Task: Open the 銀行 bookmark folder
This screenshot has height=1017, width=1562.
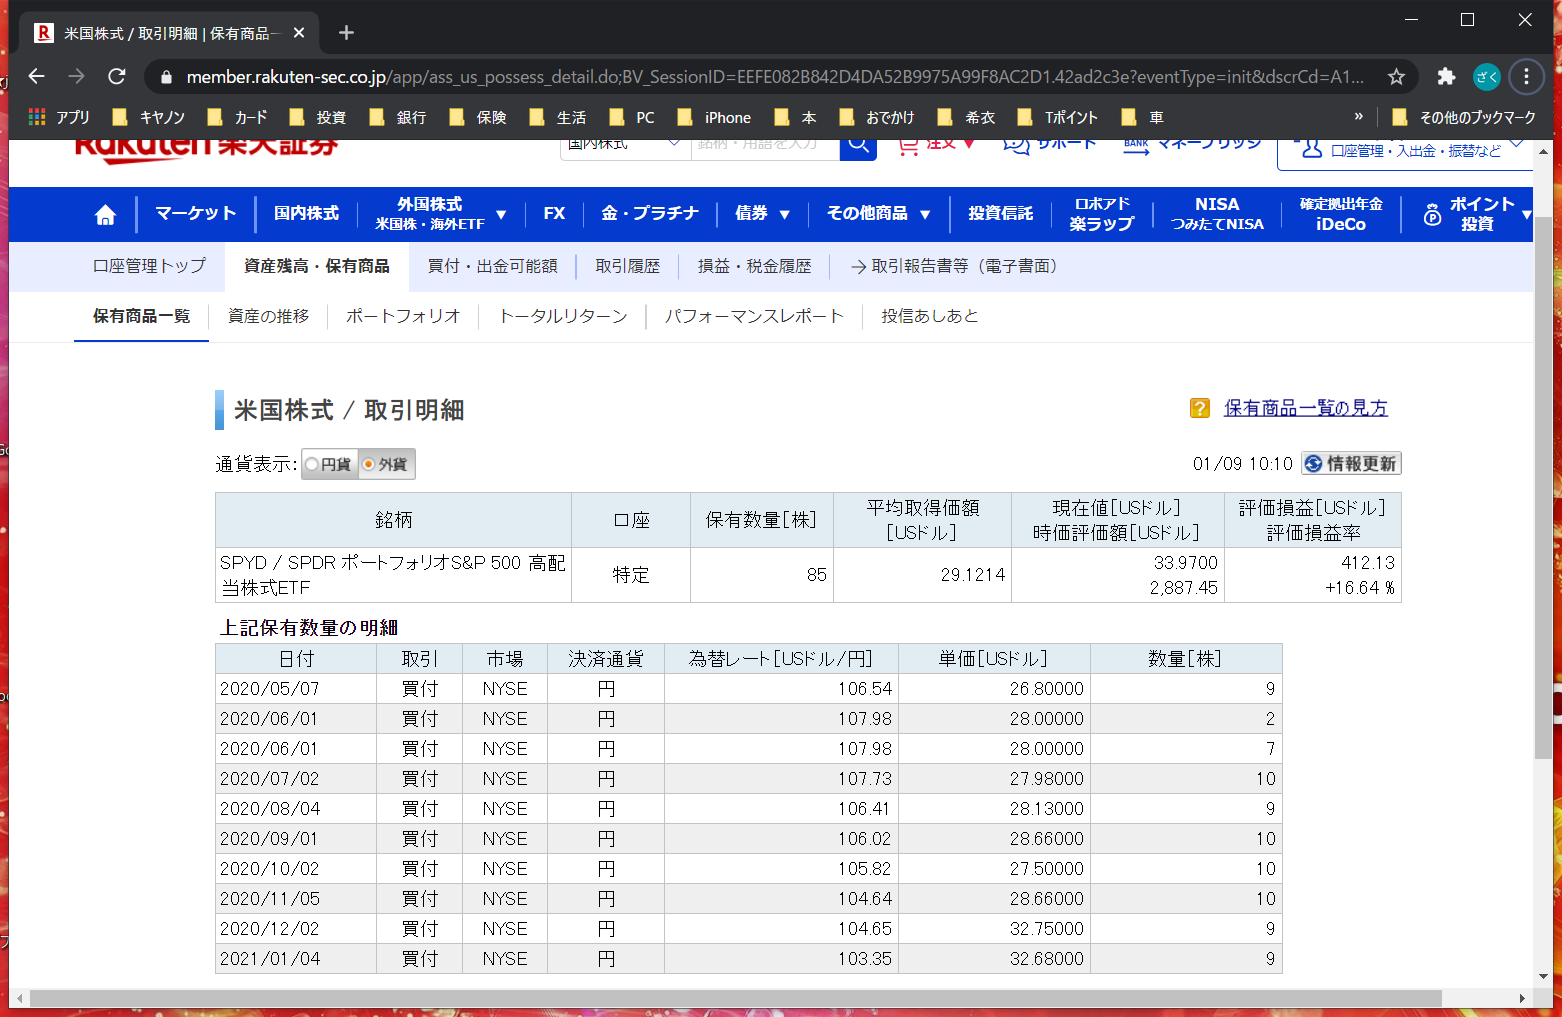Action: click(x=397, y=117)
